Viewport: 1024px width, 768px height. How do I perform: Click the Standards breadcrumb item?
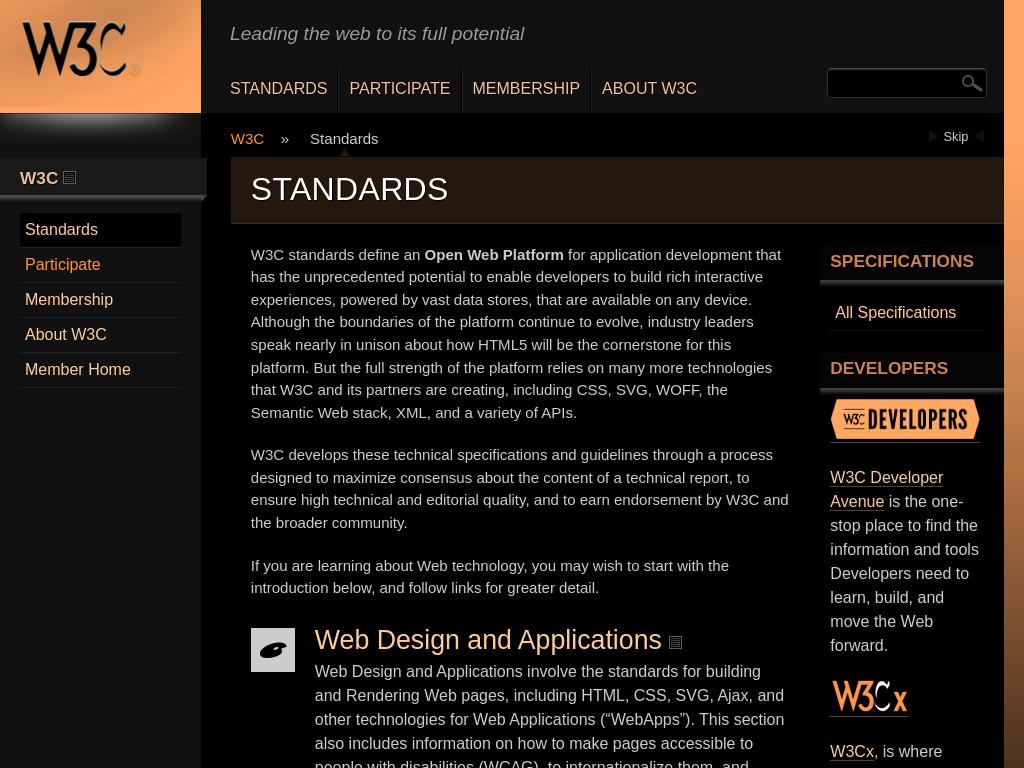[x=344, y=139]
